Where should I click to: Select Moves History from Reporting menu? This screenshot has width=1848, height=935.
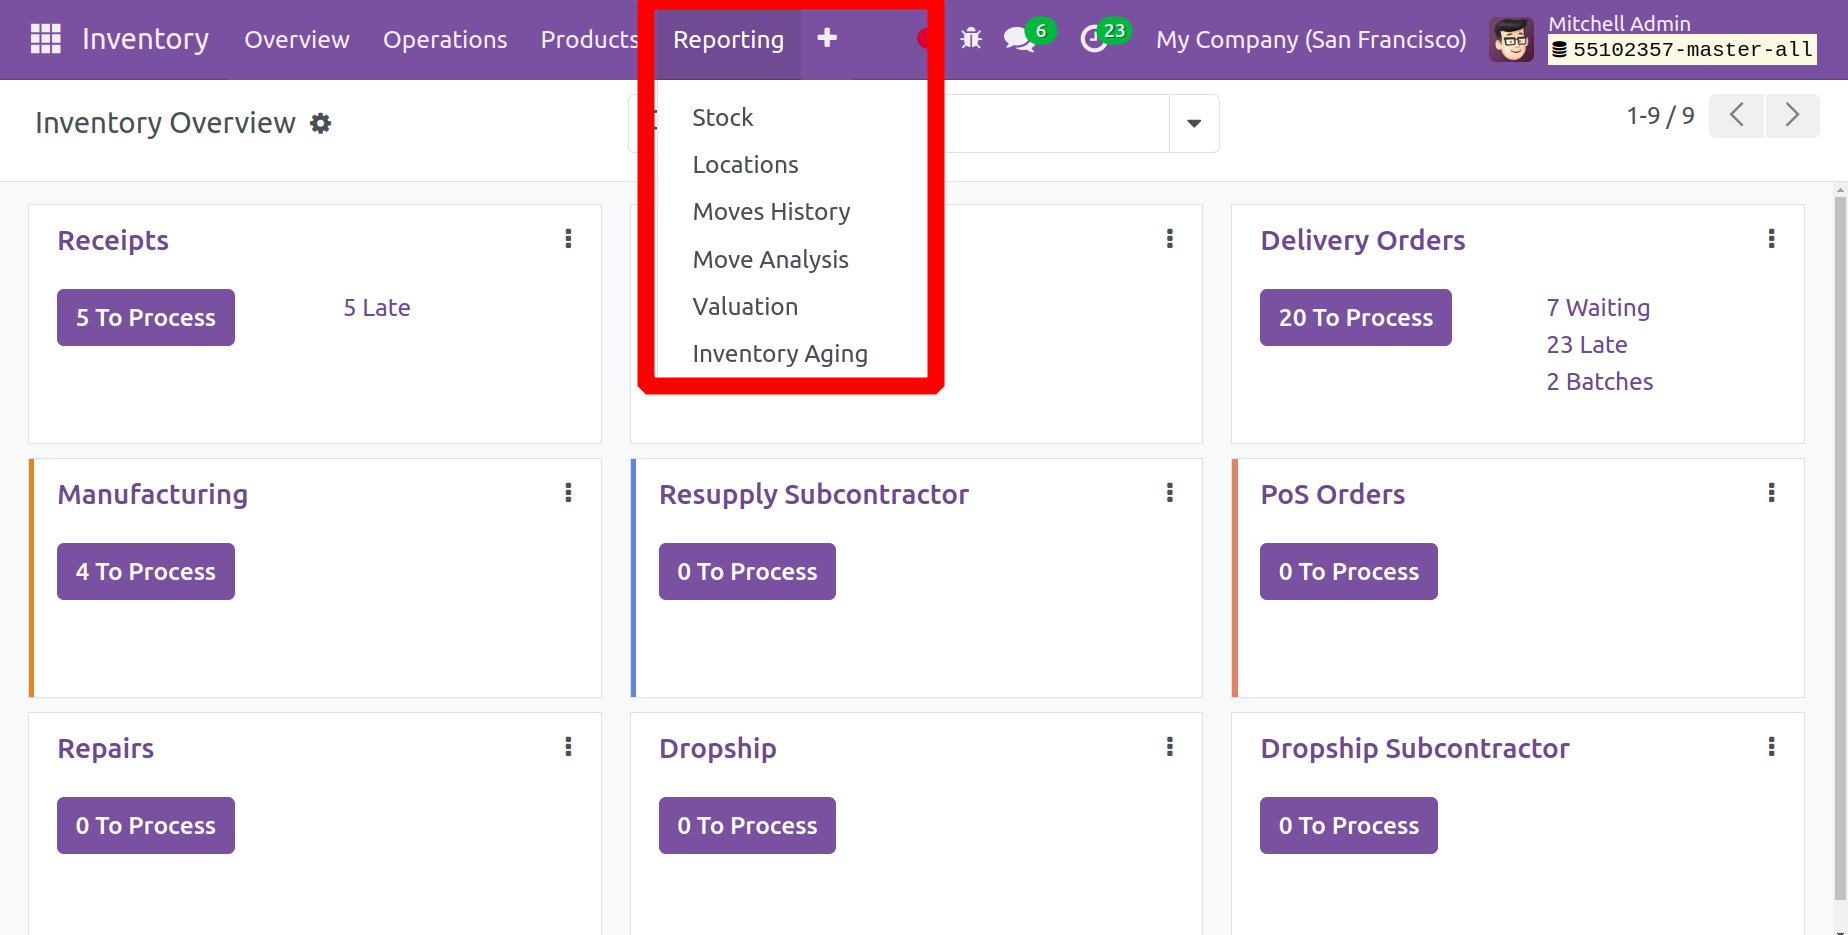[771, 212]
